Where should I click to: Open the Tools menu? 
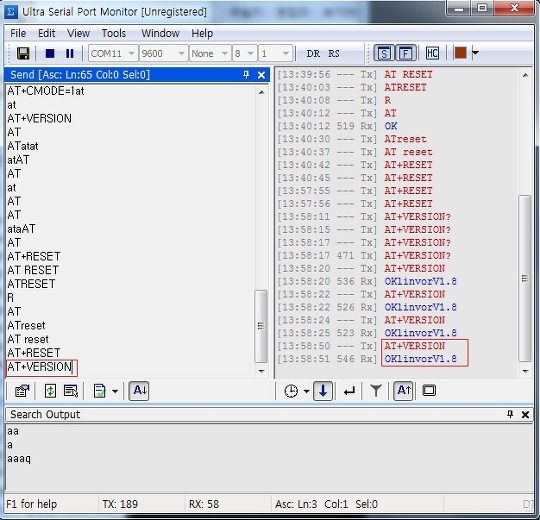pos(114,33)
